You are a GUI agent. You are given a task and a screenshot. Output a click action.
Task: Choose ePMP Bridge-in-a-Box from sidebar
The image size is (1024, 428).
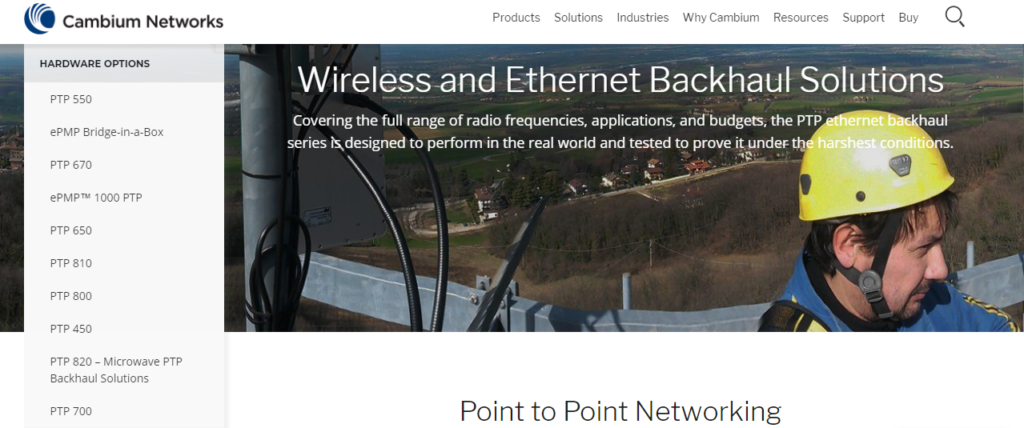106,132
